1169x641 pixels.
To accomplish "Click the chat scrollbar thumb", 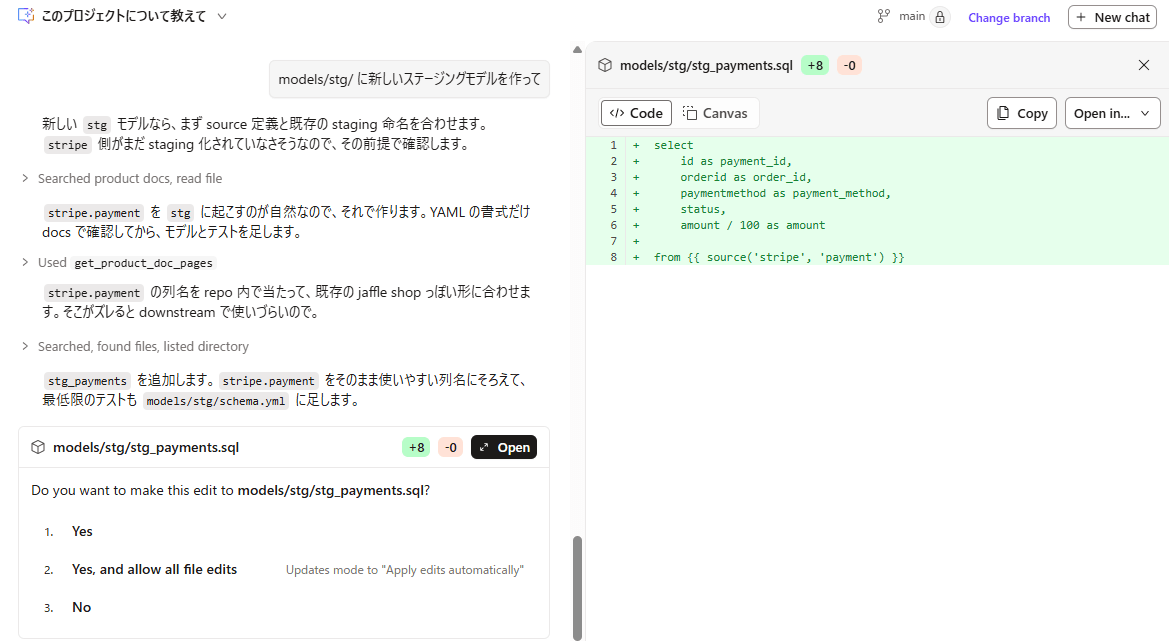I will click(x=577, y=587).
